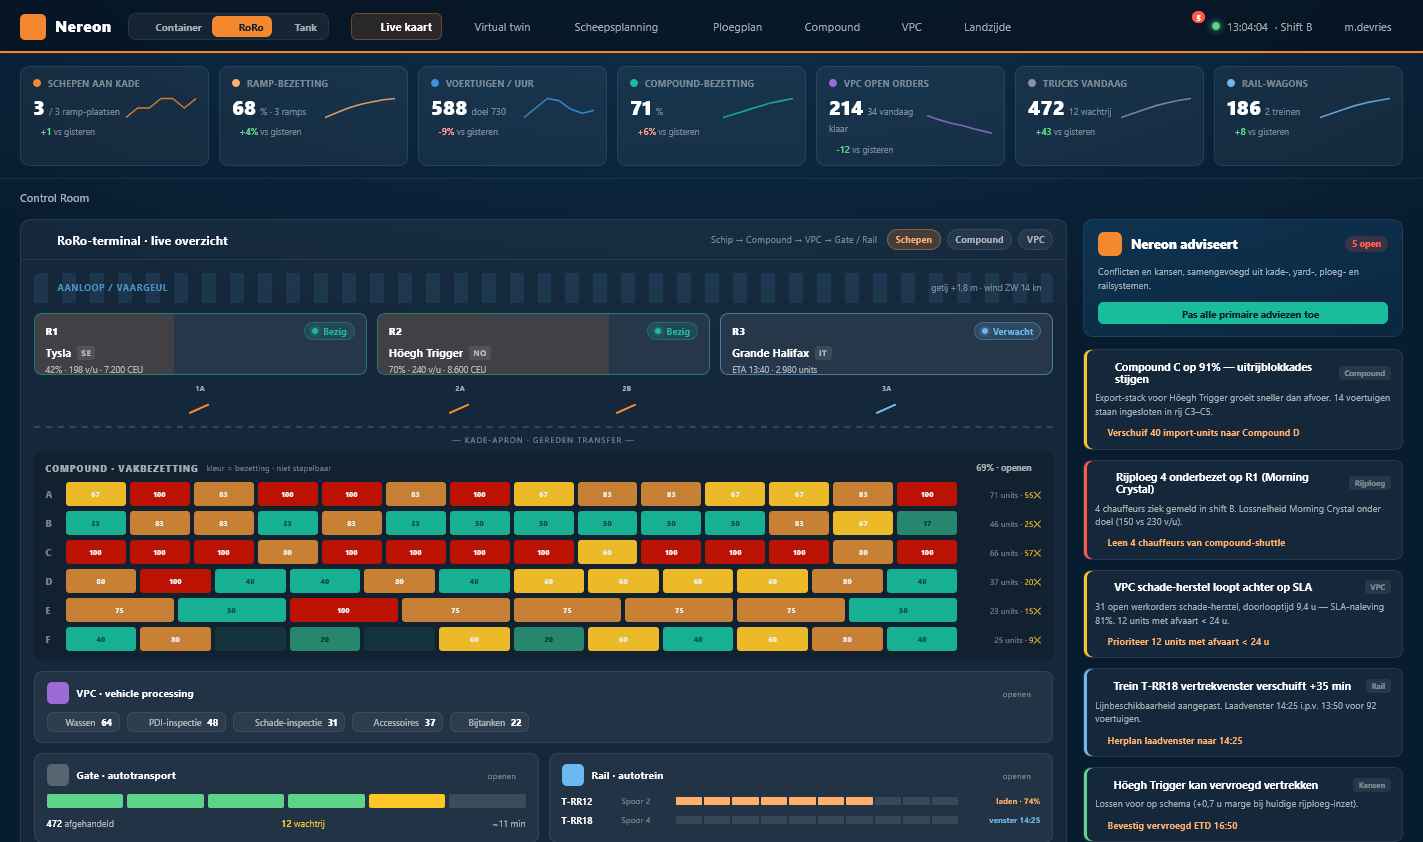This screenshot has height=842, width=1423.
Task: Click 'Bevestig vervroegd ETD 16:50'
Action: tap(1172, 826)
